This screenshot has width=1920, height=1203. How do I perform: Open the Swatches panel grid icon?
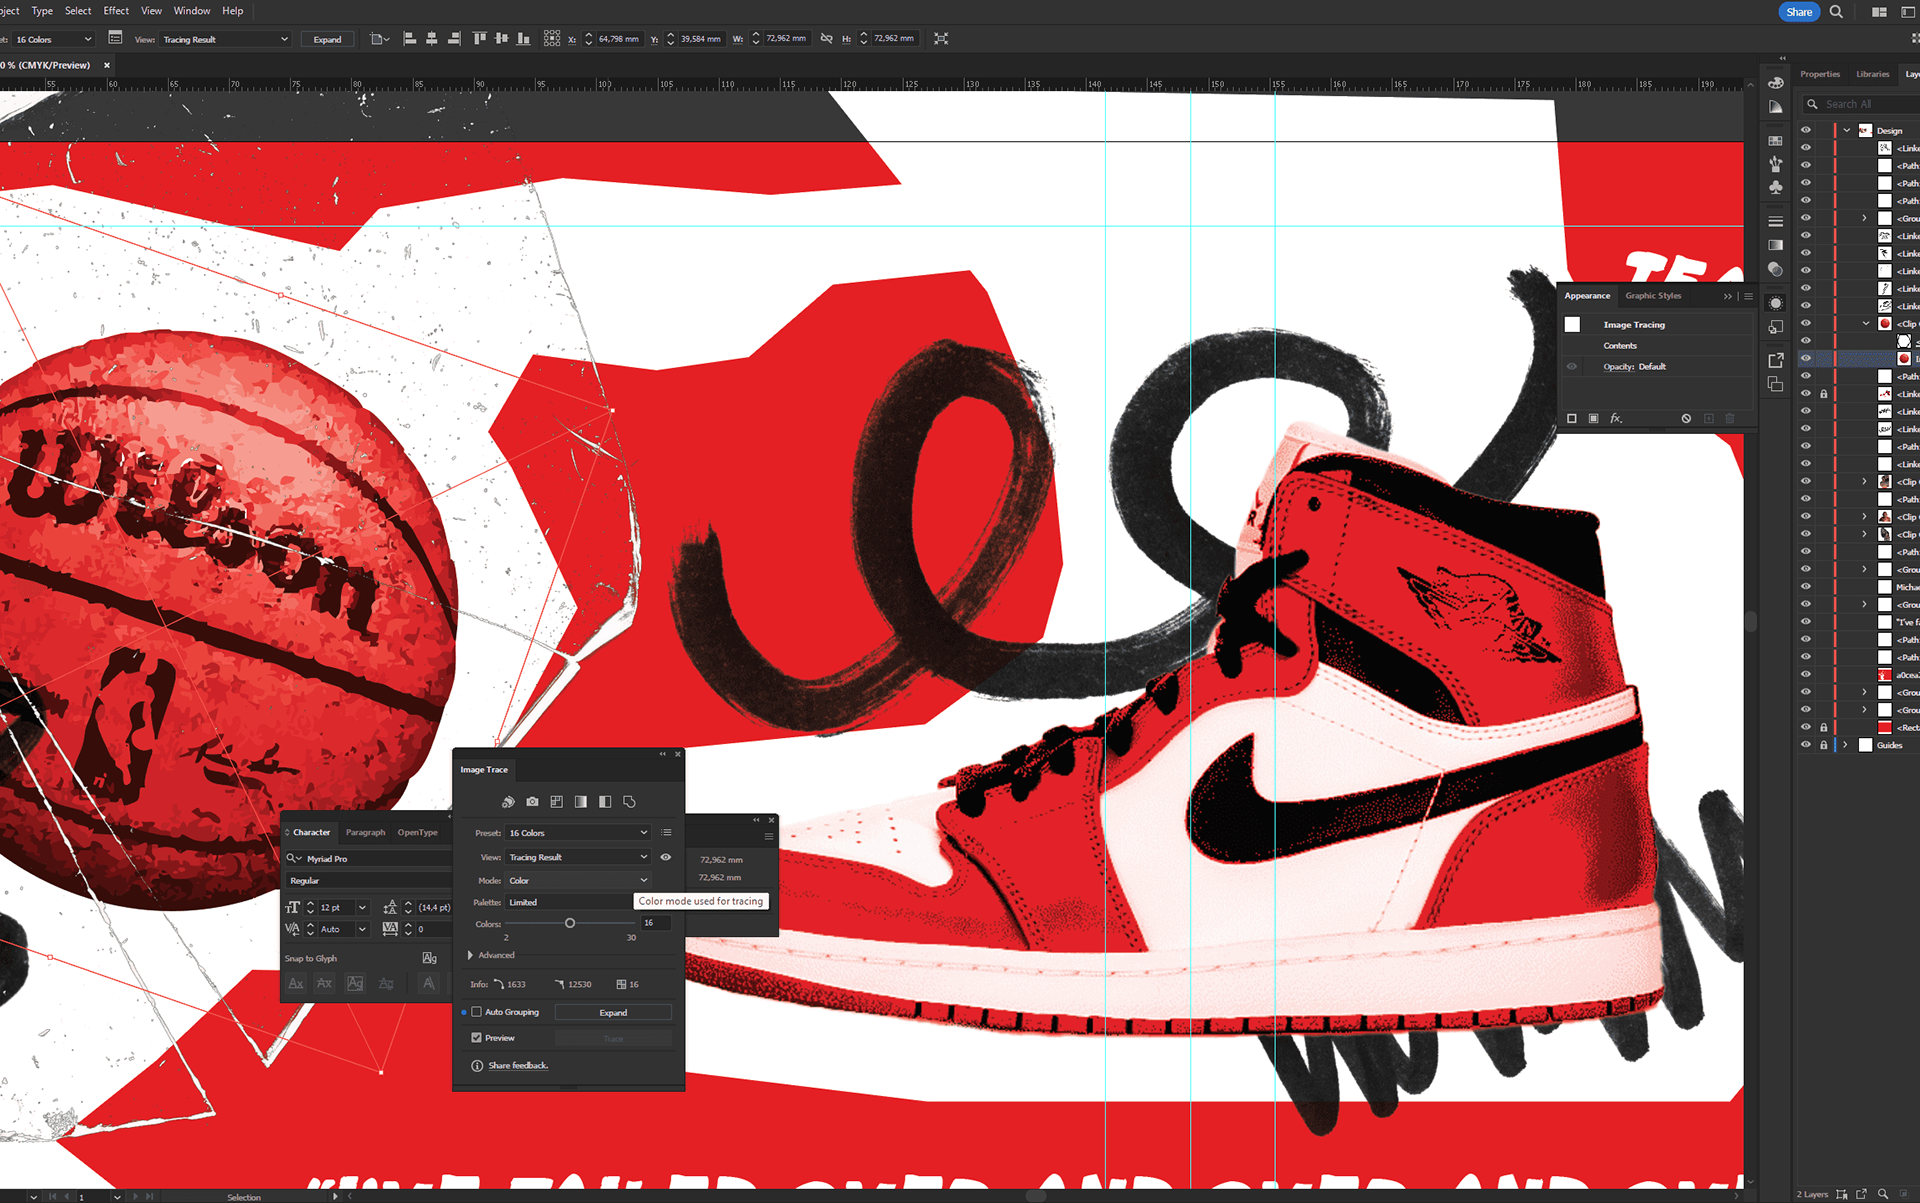coord(1776,141)
